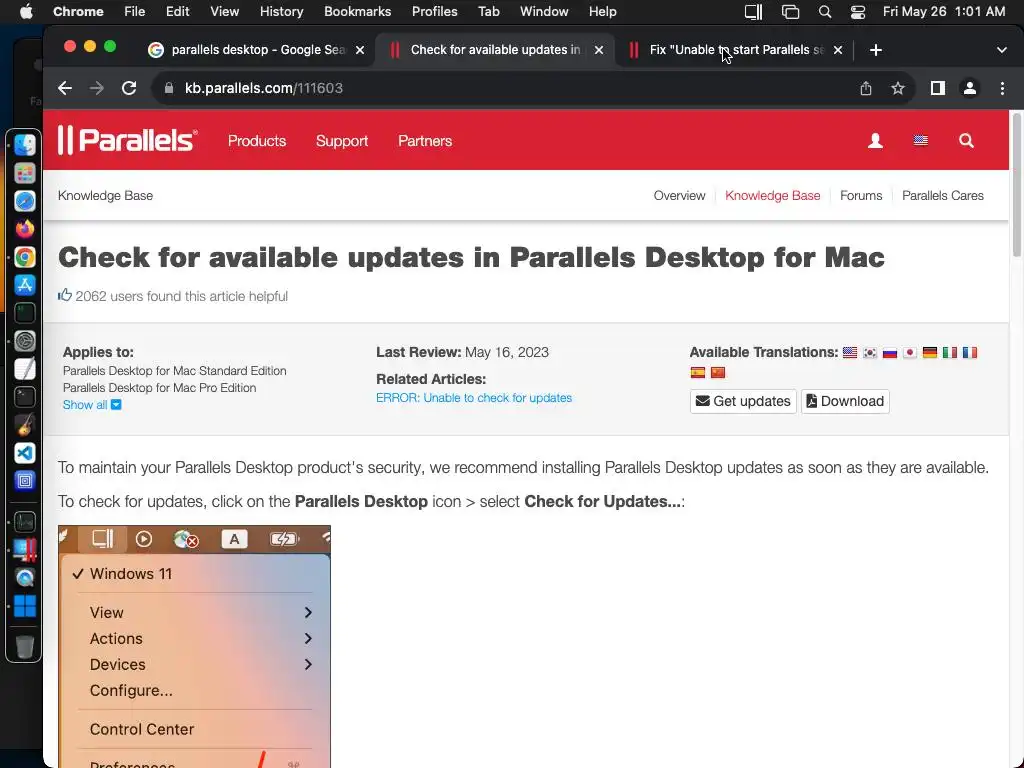Switch to Fix Unable to start Parallels tab
Screen dimensions: 1024x768
pos(734,50)
